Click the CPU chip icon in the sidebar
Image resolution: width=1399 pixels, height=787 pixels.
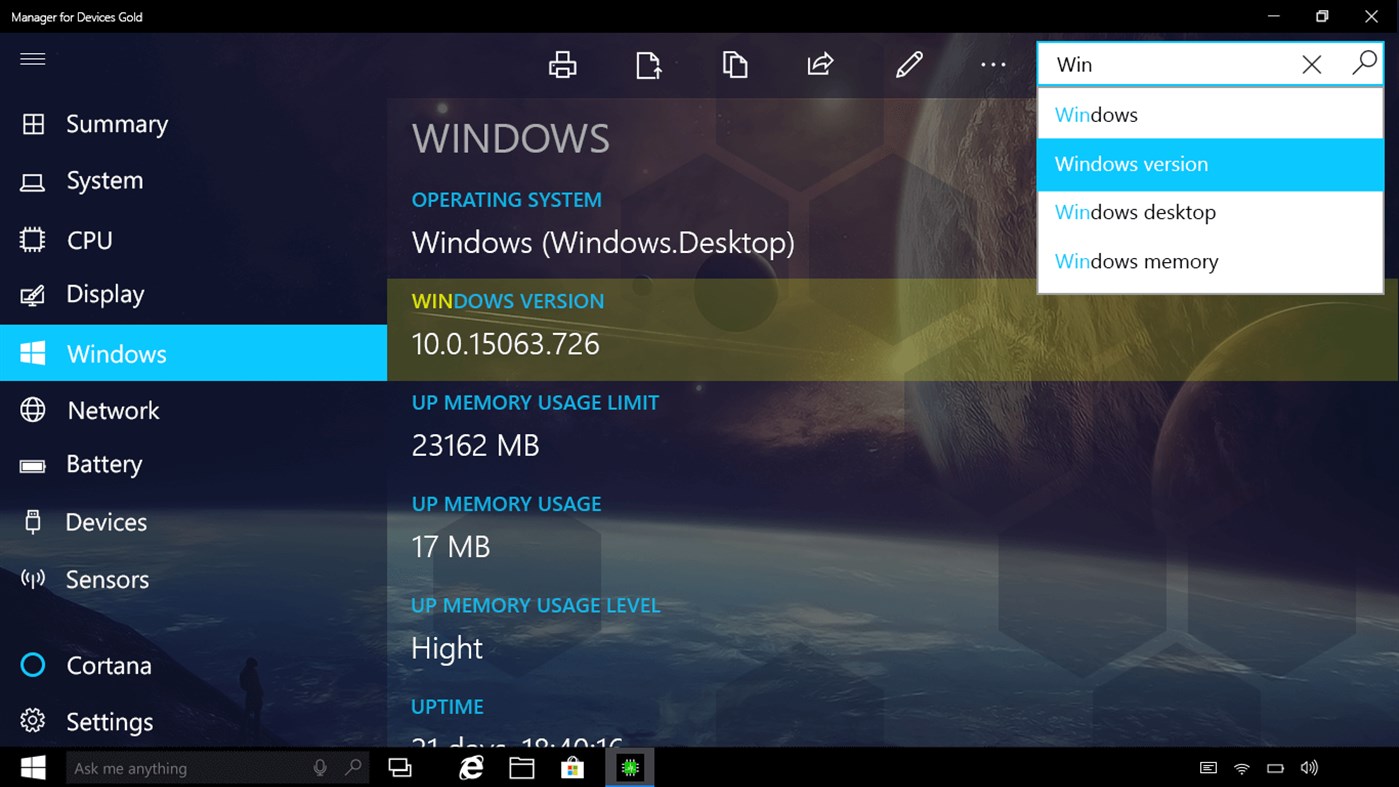coord(34,239)
